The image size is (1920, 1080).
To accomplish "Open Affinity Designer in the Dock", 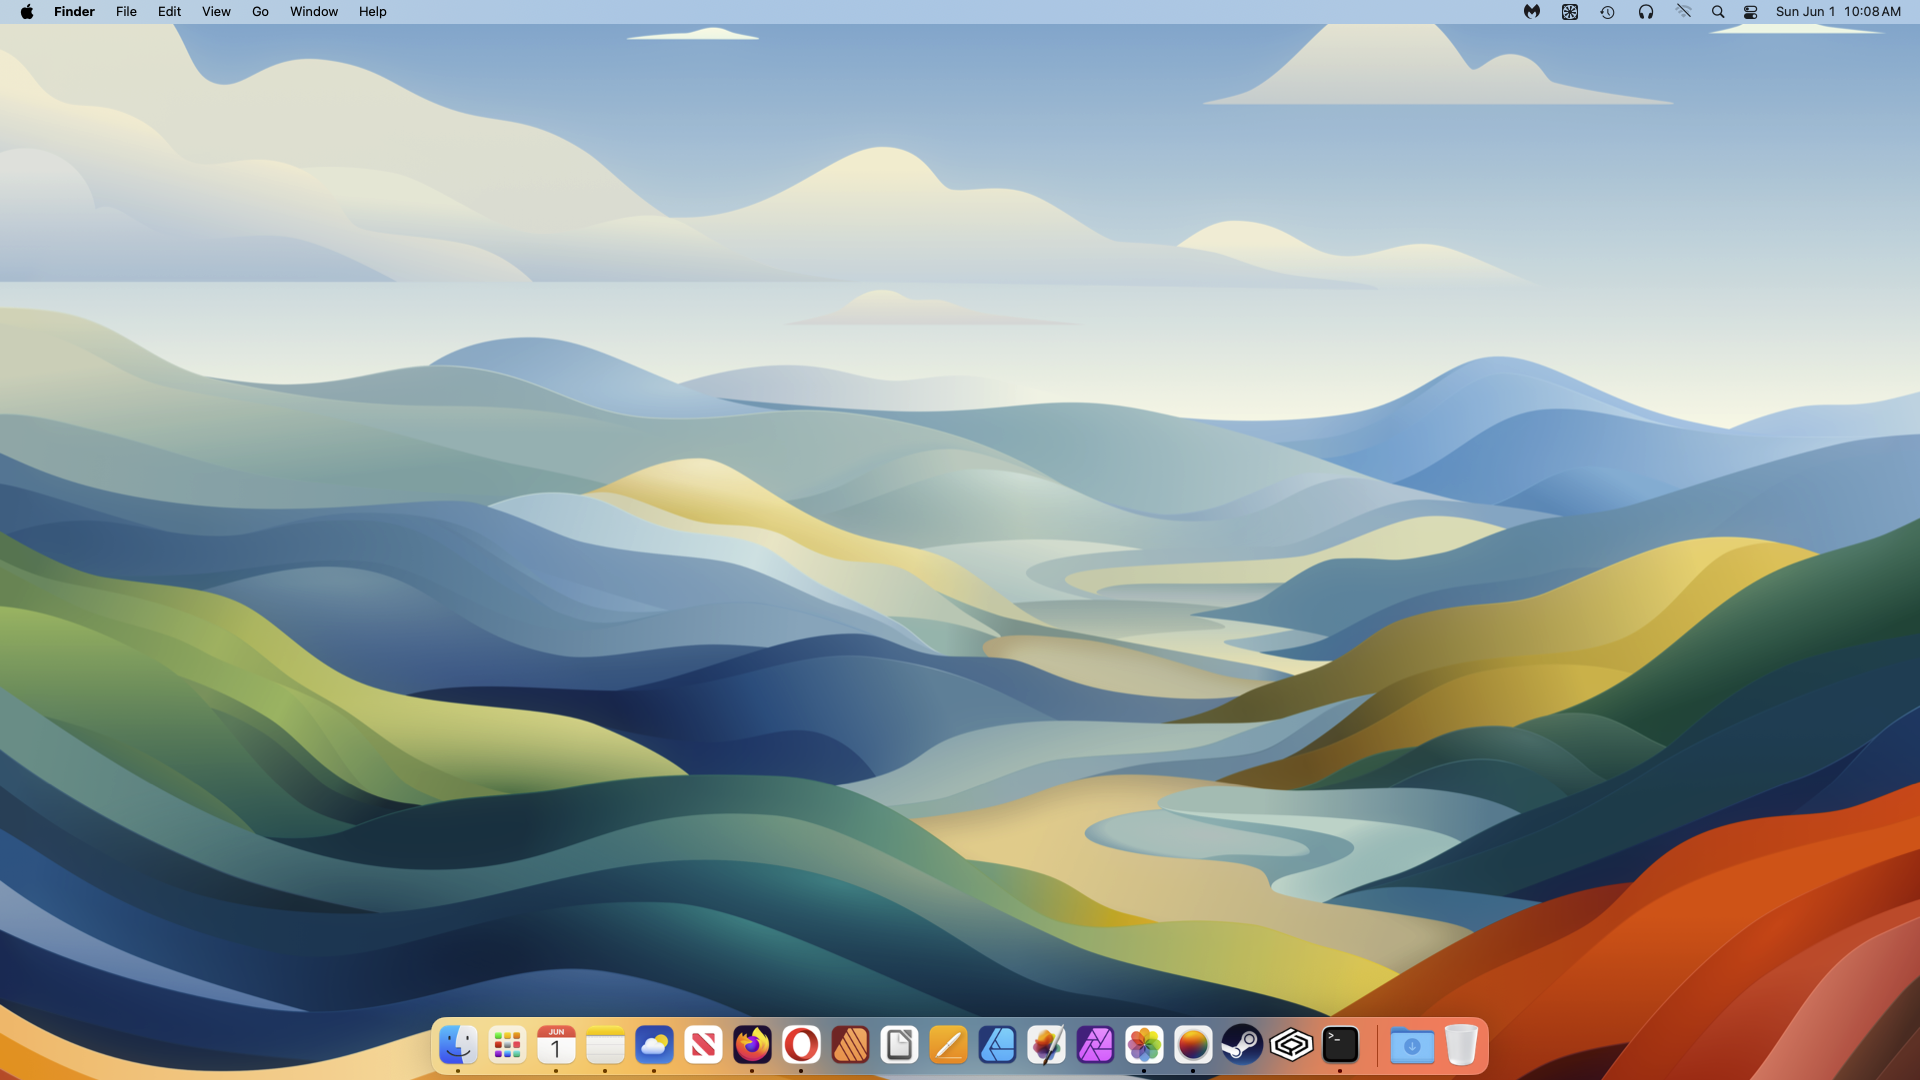I will [x=997, y=1045].
